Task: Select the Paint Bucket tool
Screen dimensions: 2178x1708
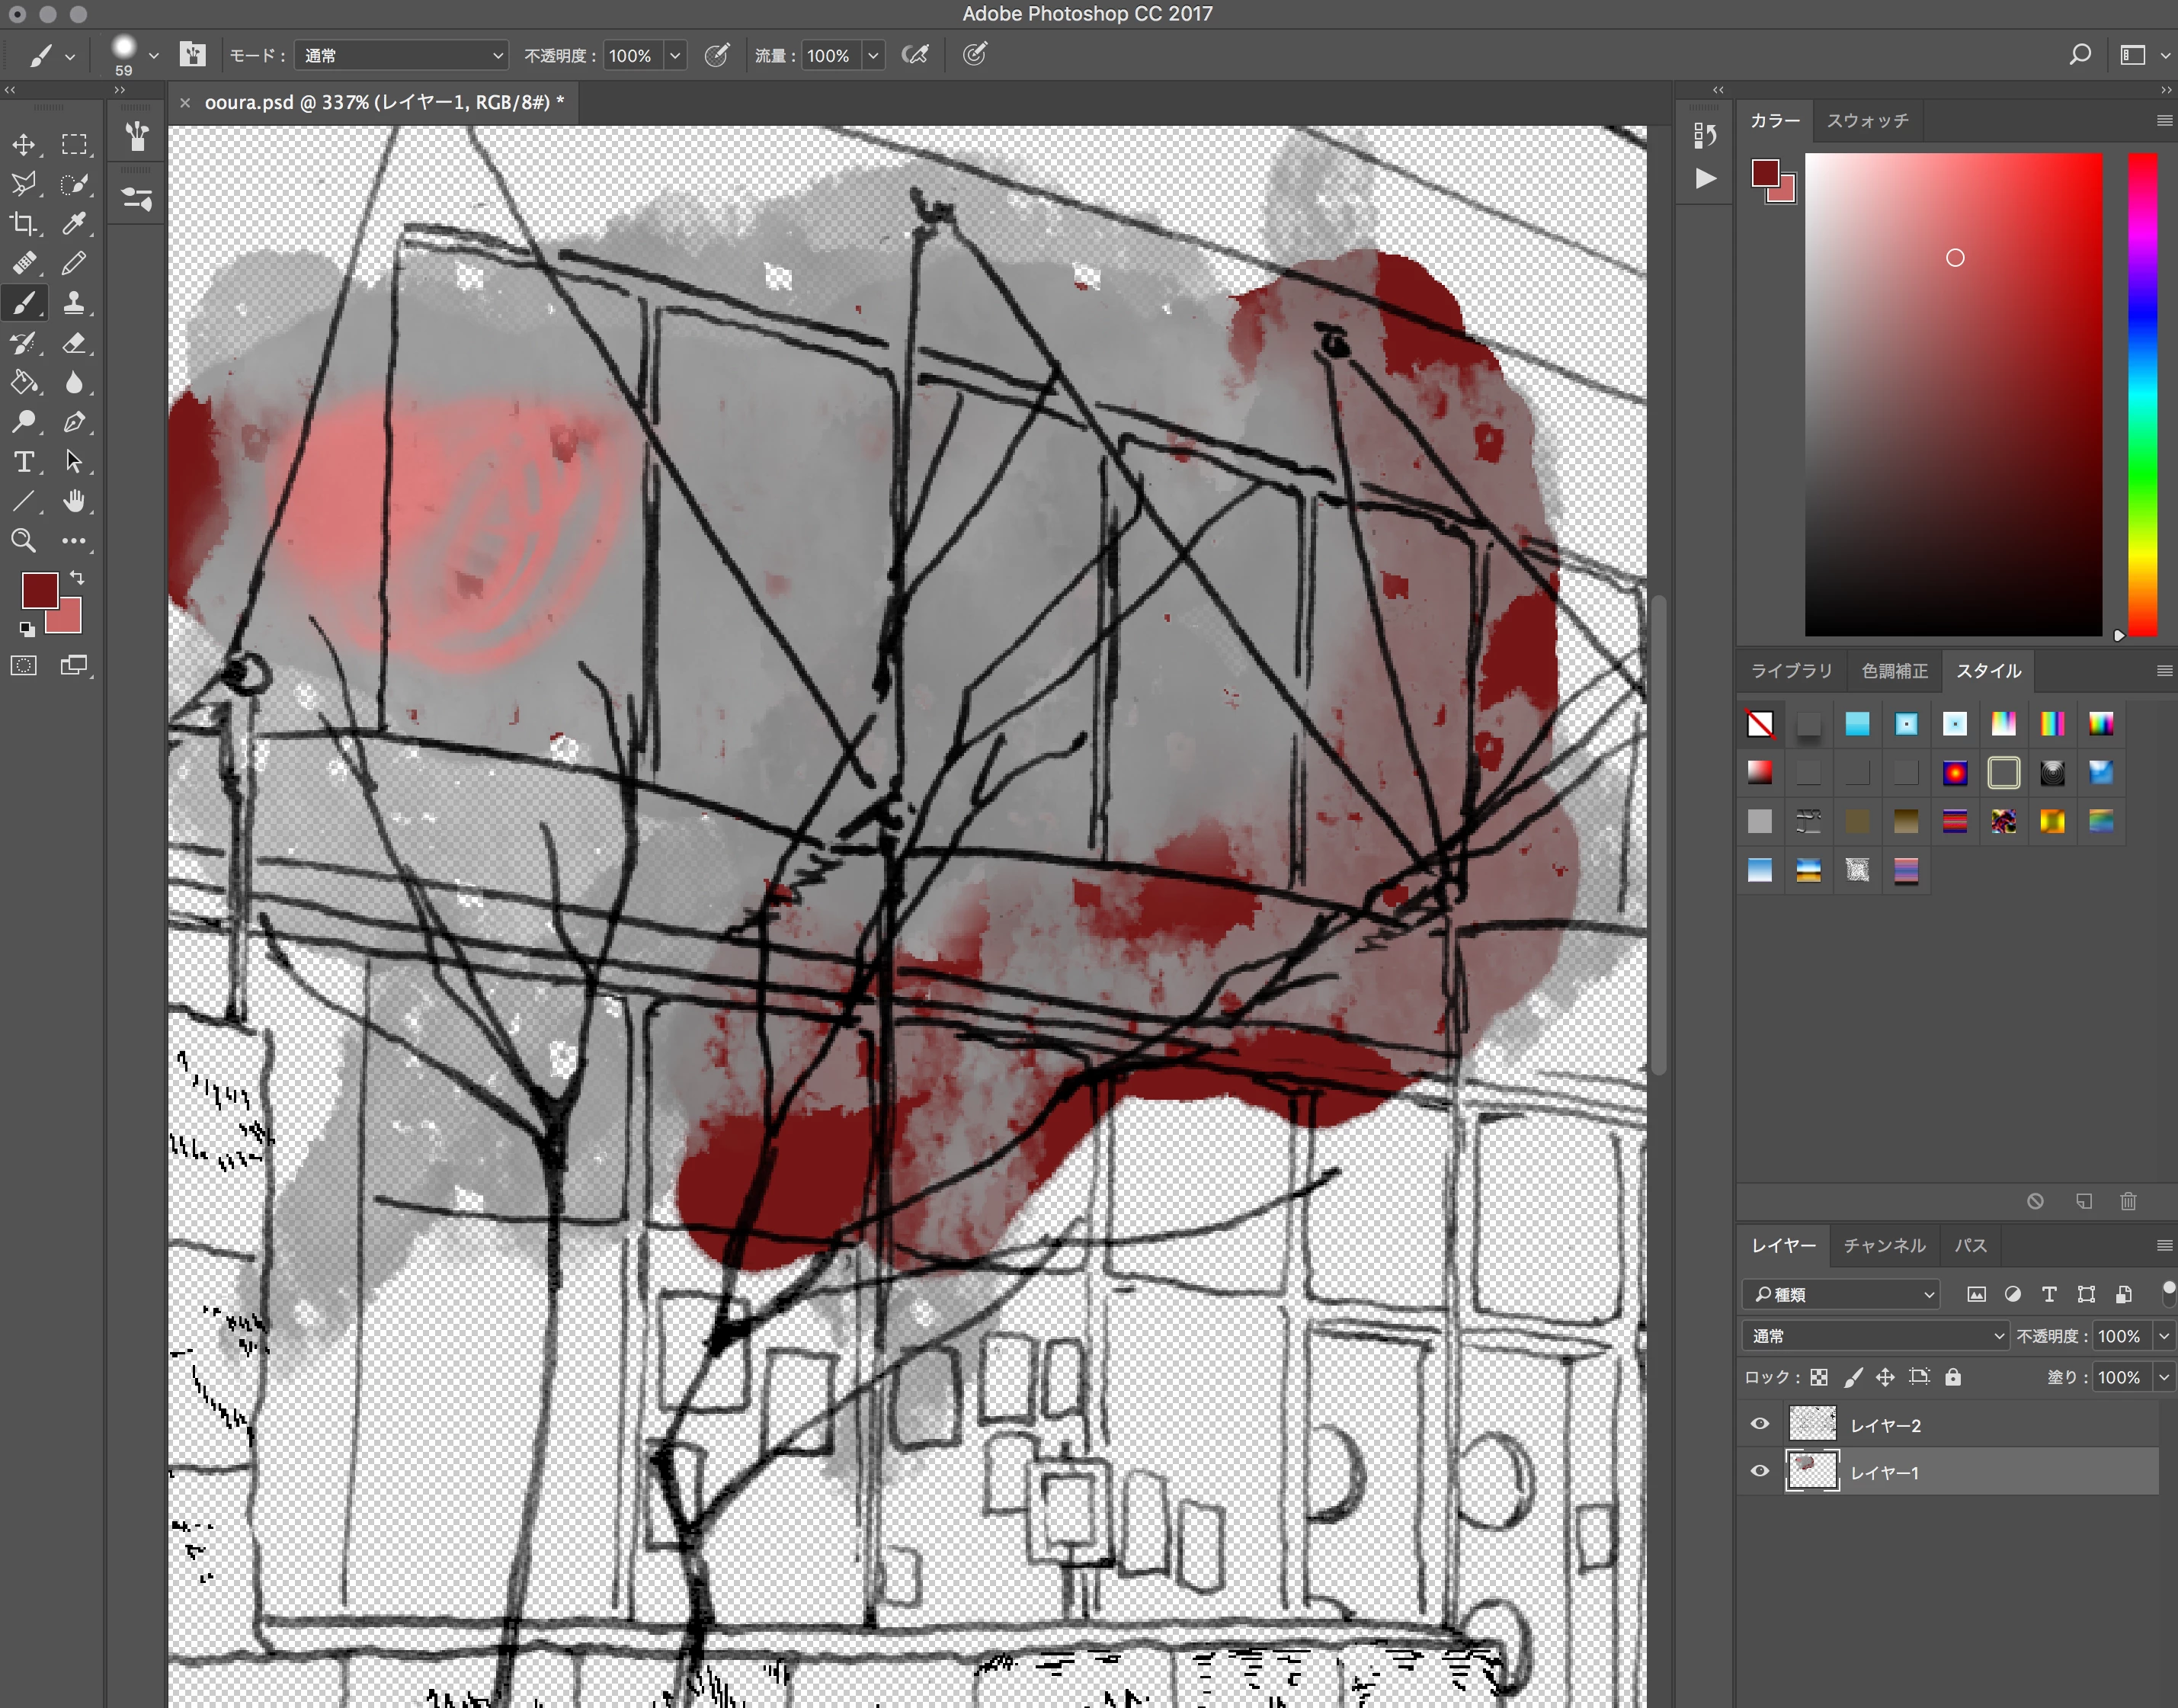Action: coord(23,383)
